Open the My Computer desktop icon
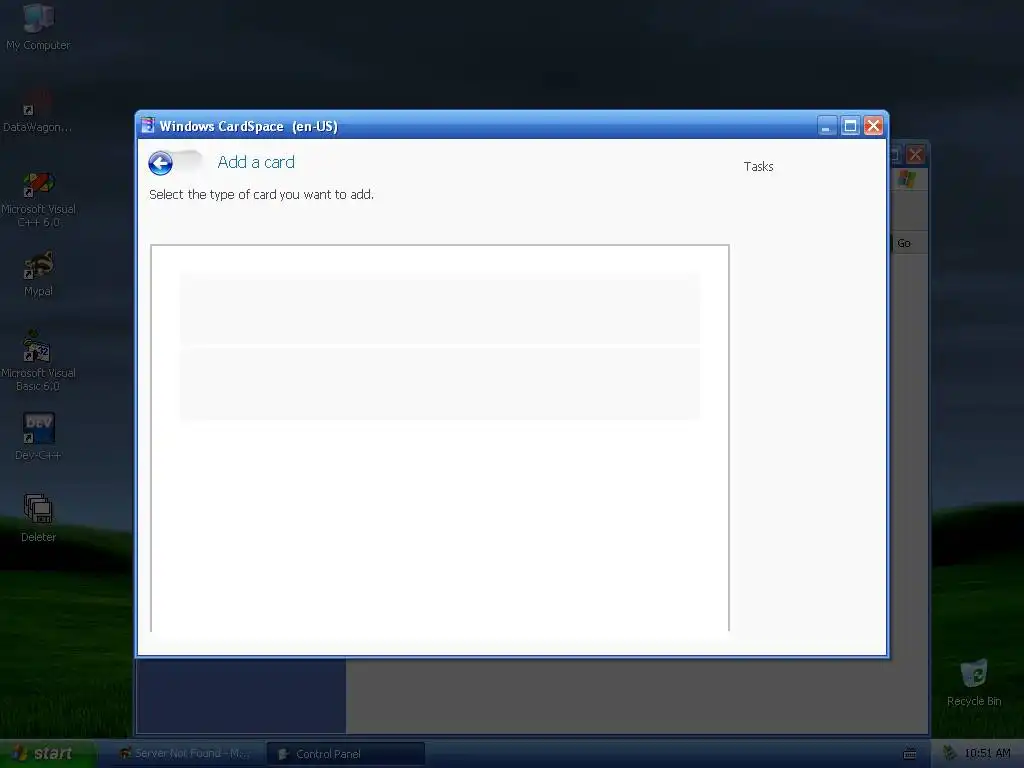The width and height of the screenshot is (1024, 768). click(38, 26)
